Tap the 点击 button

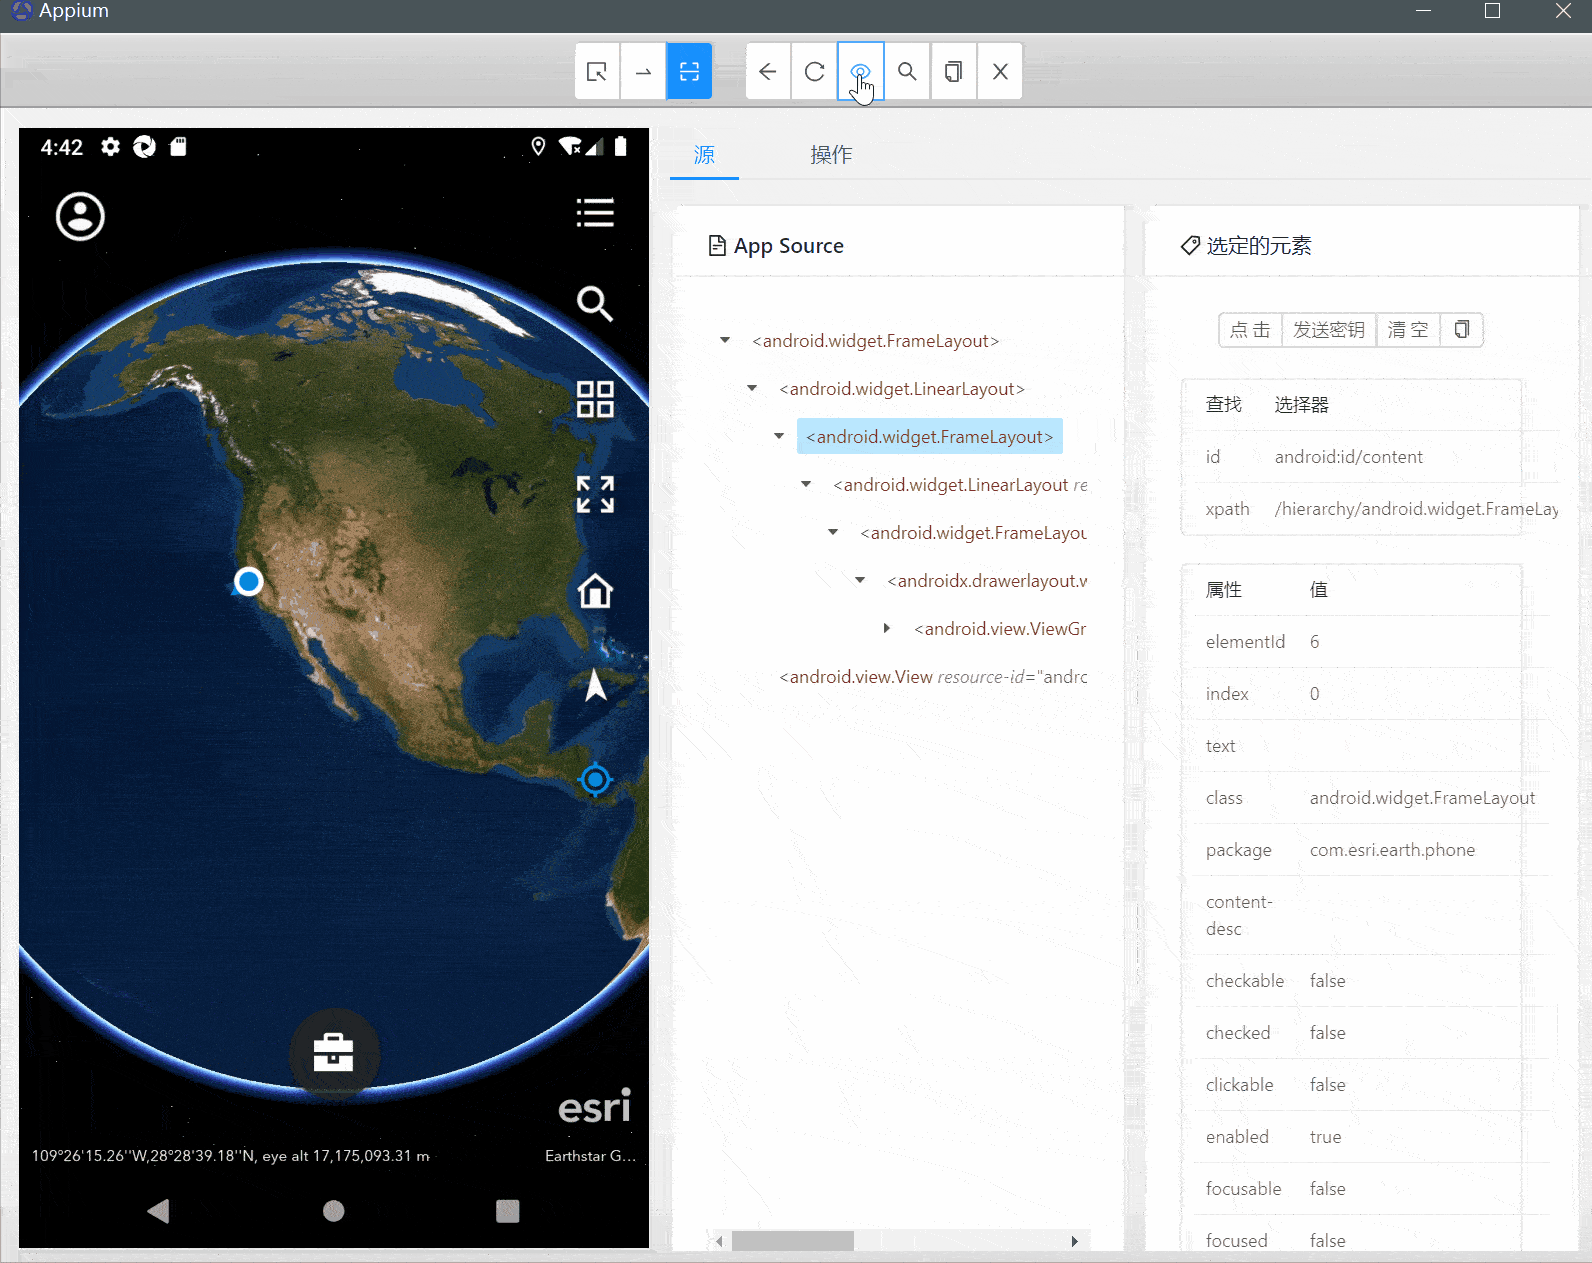(x=1250, y=330)
